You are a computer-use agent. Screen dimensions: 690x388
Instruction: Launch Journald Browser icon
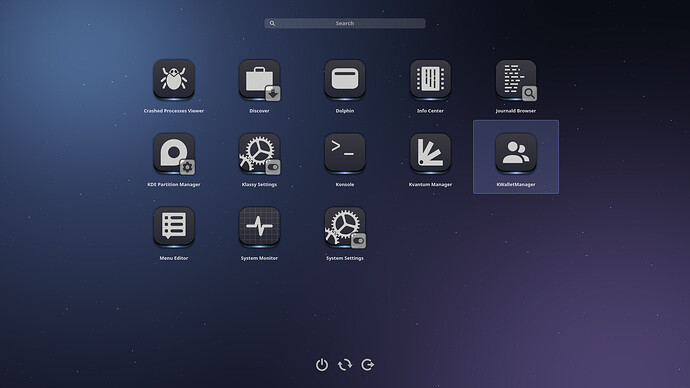pyautogui.click(x=516, y=80)
